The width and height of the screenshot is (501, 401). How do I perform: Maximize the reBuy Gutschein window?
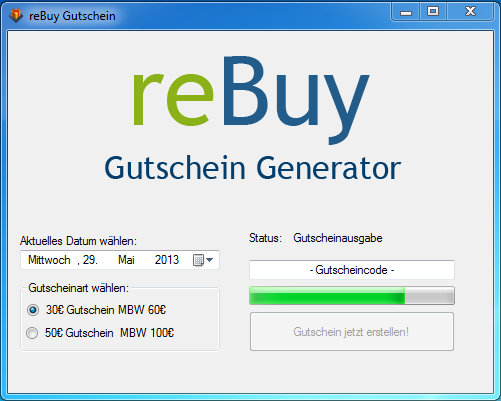point(433,12)
